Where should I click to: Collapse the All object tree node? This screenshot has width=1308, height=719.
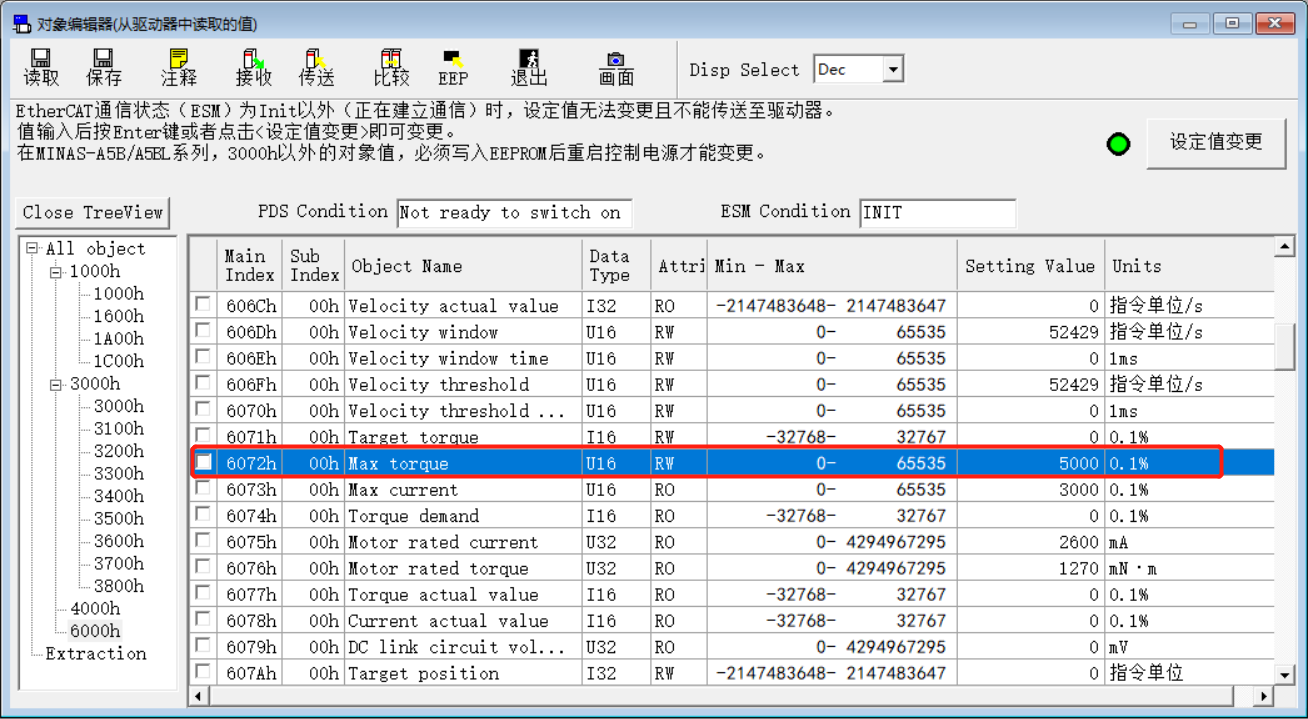(33, 248)
